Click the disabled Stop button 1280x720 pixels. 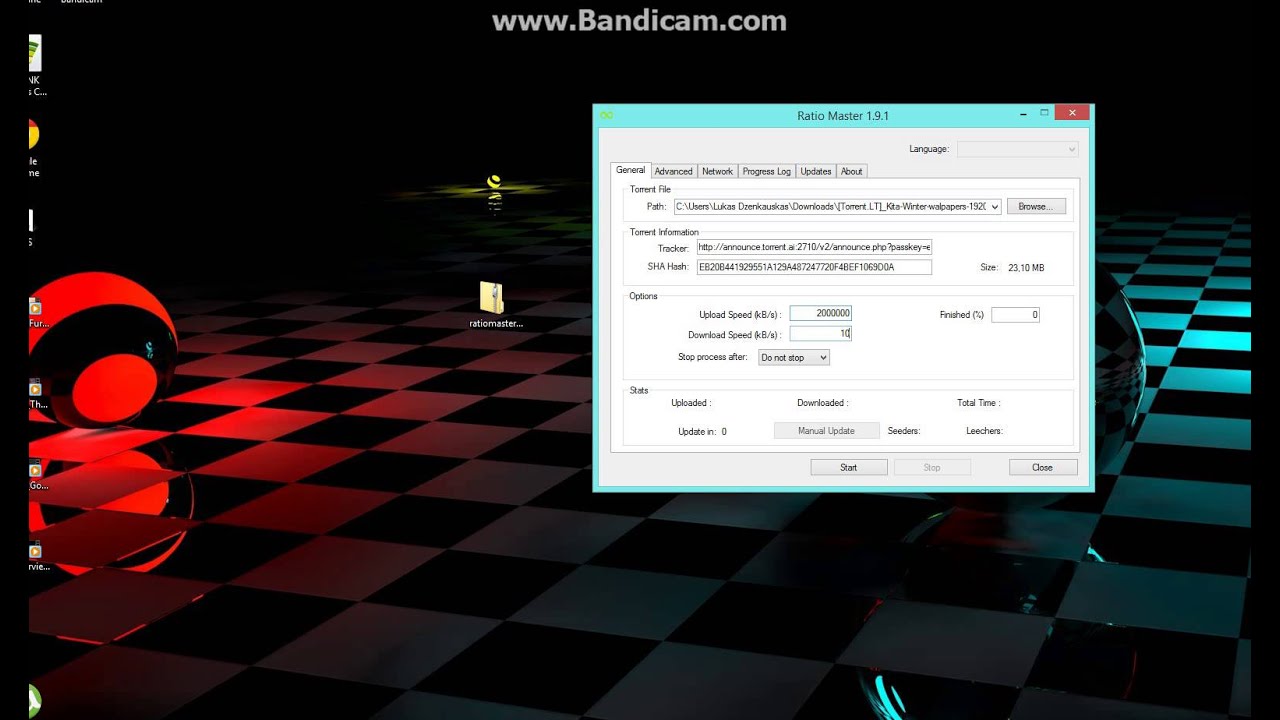point(932,467)
